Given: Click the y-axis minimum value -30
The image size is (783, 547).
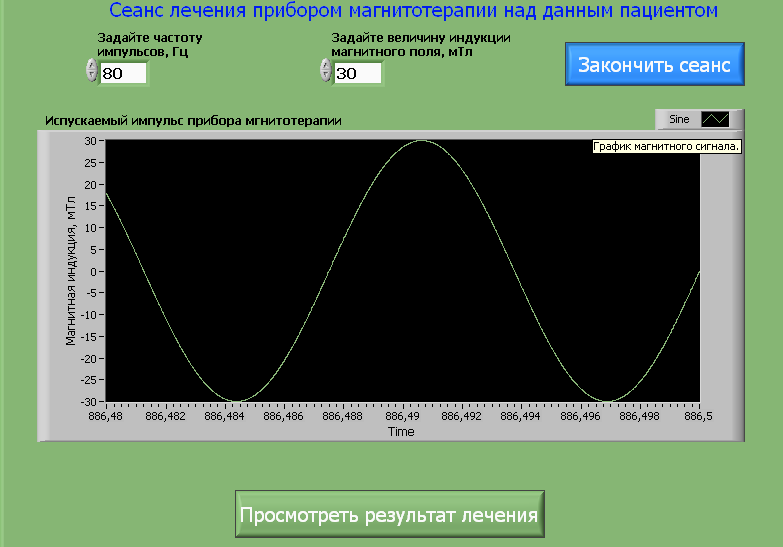Looking at the screenshot, I should [88, 402].
